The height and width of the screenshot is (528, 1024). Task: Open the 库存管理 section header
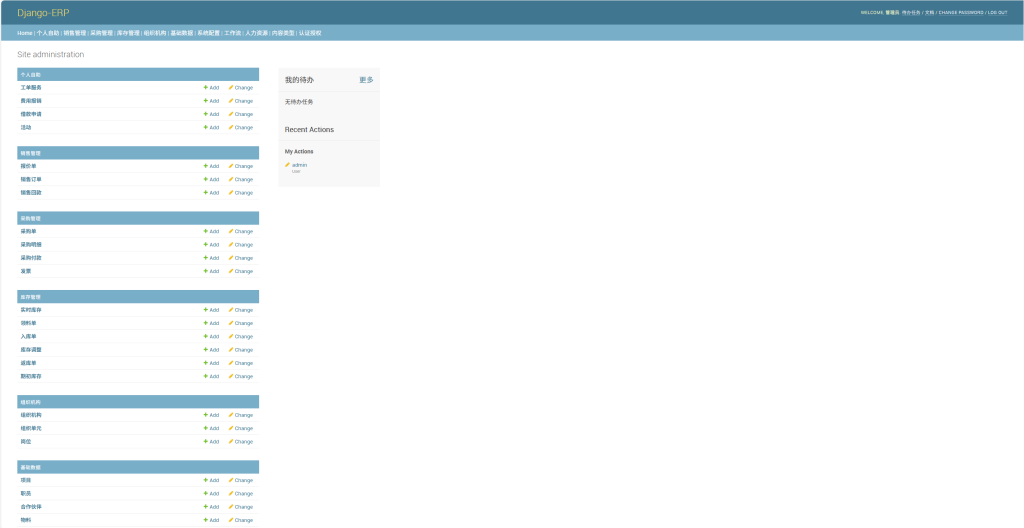31,297
